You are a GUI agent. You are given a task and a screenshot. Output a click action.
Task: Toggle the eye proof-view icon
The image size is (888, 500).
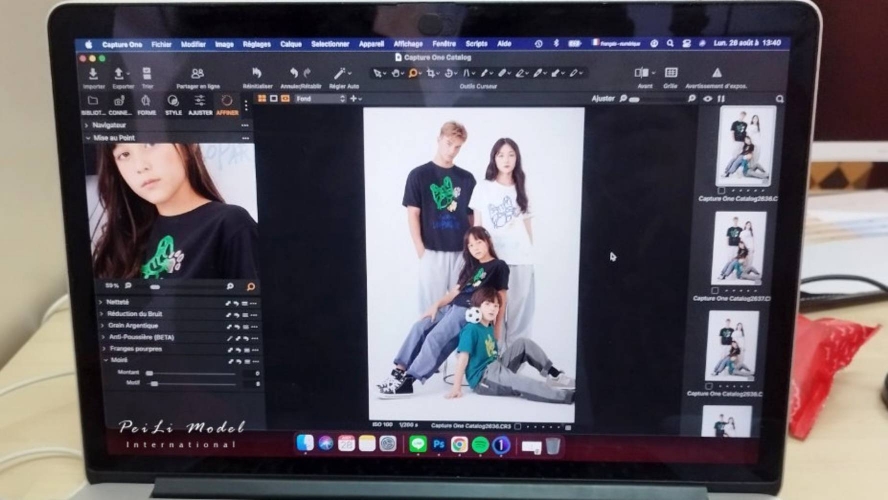pos(708,99)
